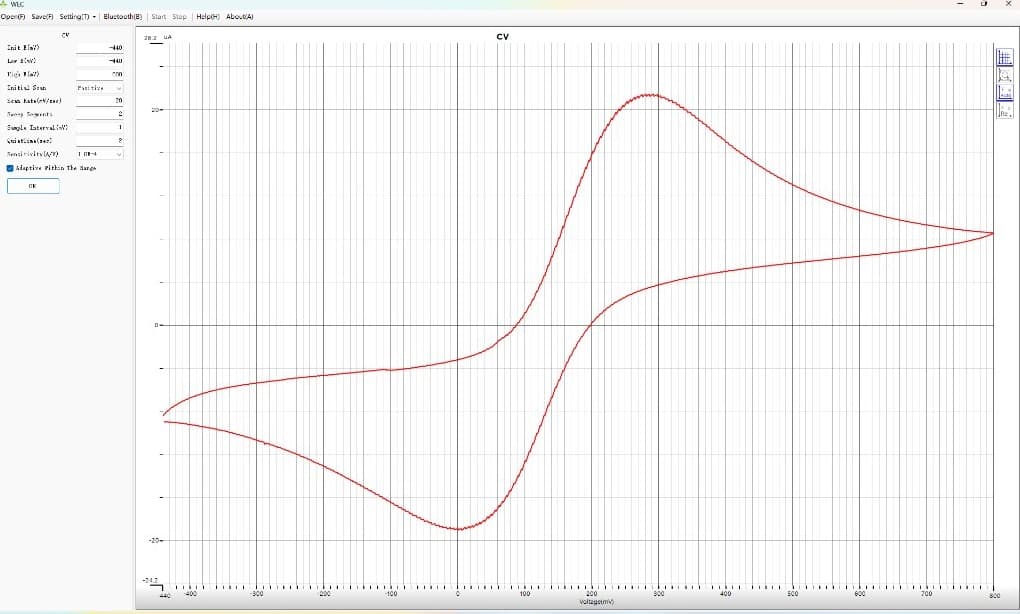Screen dimensions: 1020x614
Task: Open the Initial Scan dropdown
Action: pyautogui.click(x=99, y=88)
